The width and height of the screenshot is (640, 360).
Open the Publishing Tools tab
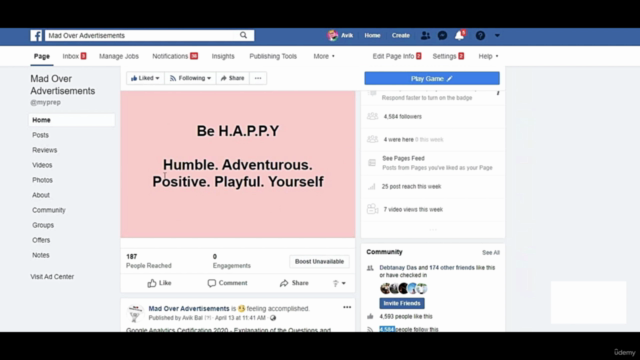point(273,56)
